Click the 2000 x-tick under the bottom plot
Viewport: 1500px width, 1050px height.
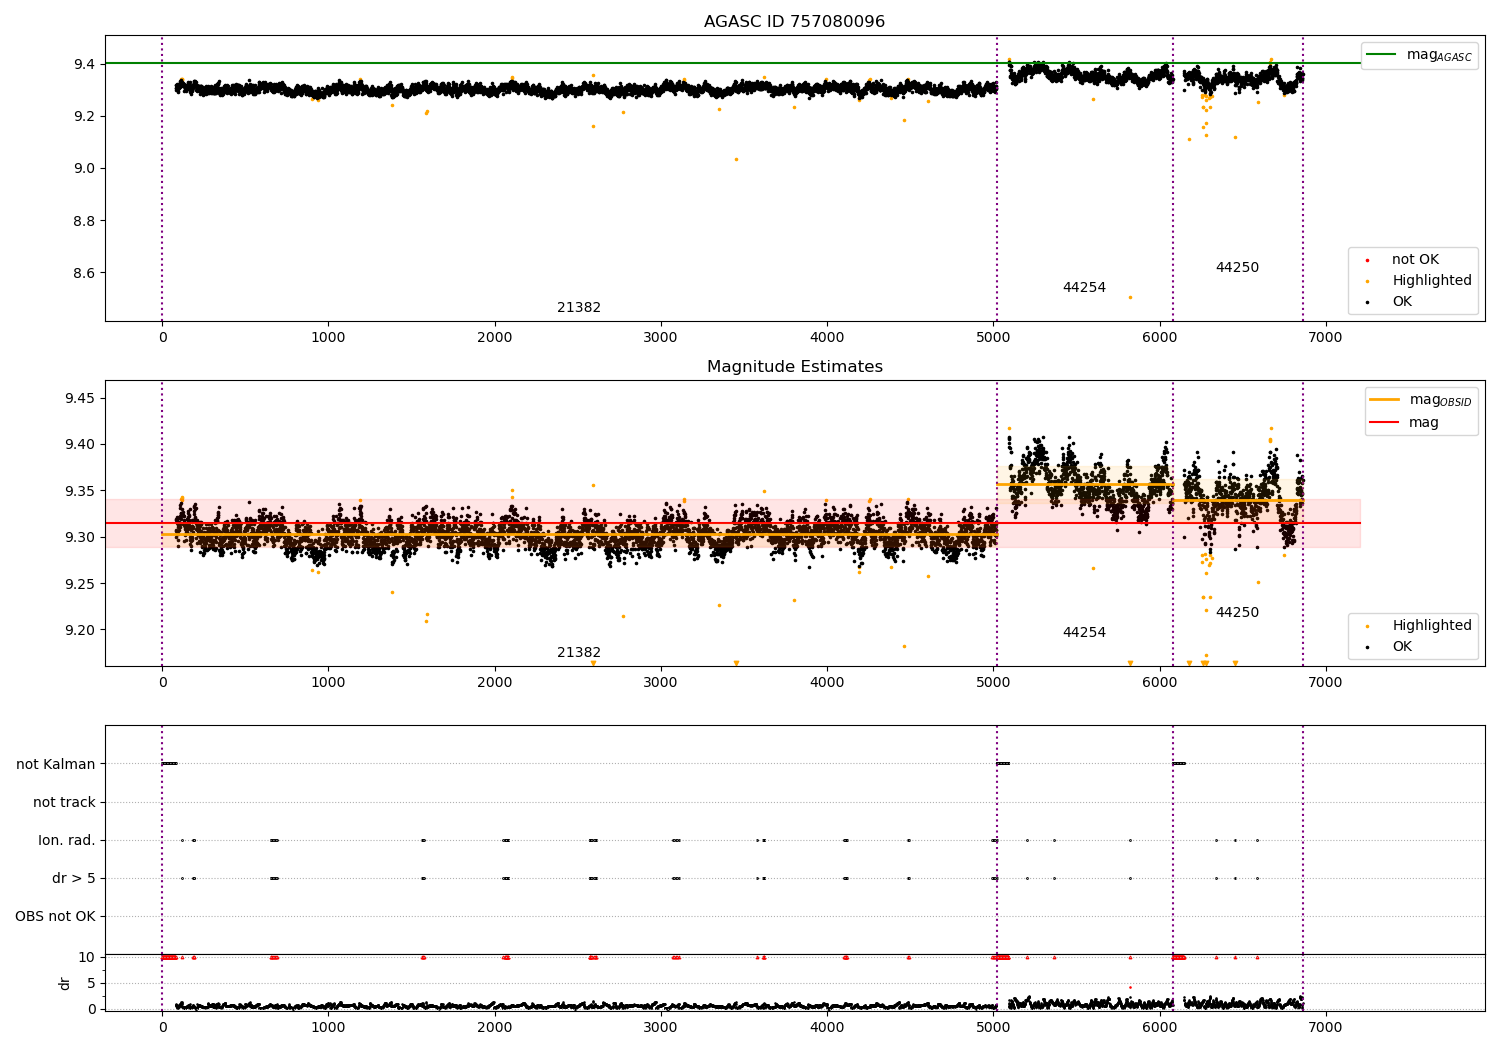(x=494, y=1028)
